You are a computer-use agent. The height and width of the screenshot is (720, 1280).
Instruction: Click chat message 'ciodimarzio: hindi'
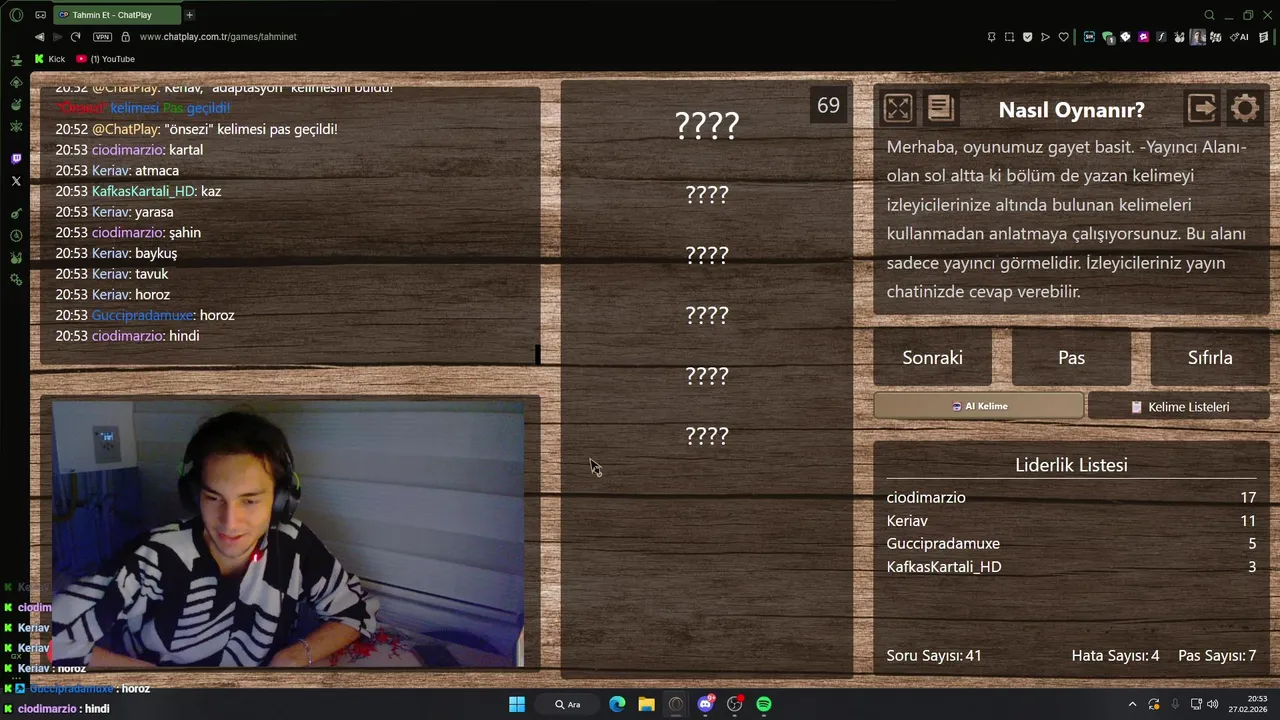pos(127,336)
